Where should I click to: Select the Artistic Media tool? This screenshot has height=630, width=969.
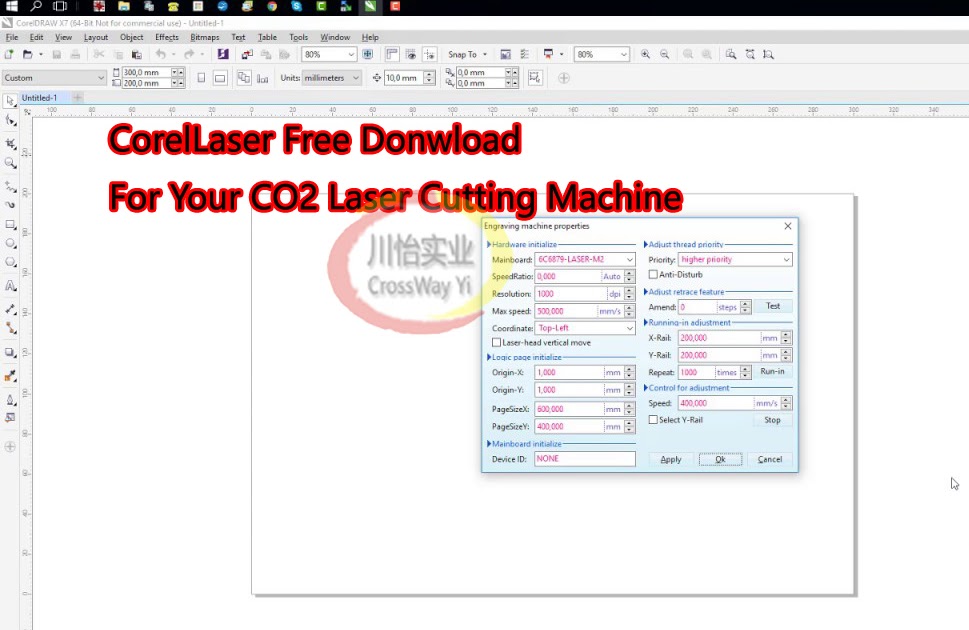10,205
